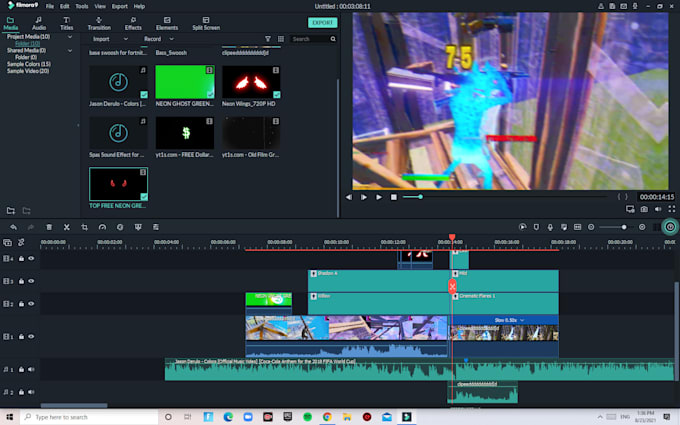Open the Slow 0.50x speed dropdown on clip
This screenshot has height=425, width=680.
pyautogui.click(x=522, y=320)
